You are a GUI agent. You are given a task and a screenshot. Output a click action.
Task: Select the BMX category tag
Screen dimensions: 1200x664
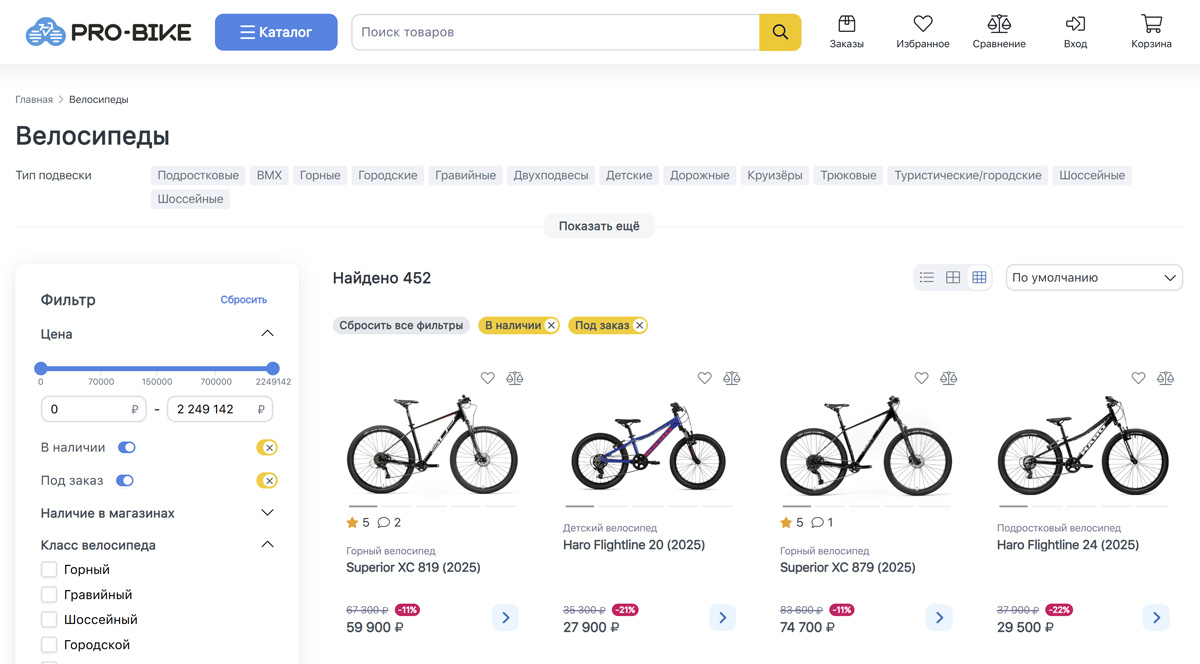click(x=269, y=175)
